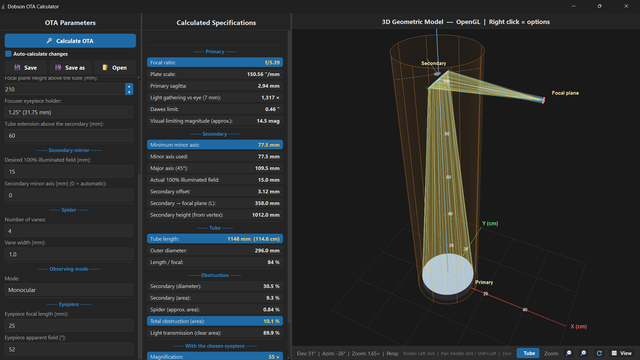This screenshot has width=640, height=360.
Task: Select the Tube length row
Action: click(215, 239)
